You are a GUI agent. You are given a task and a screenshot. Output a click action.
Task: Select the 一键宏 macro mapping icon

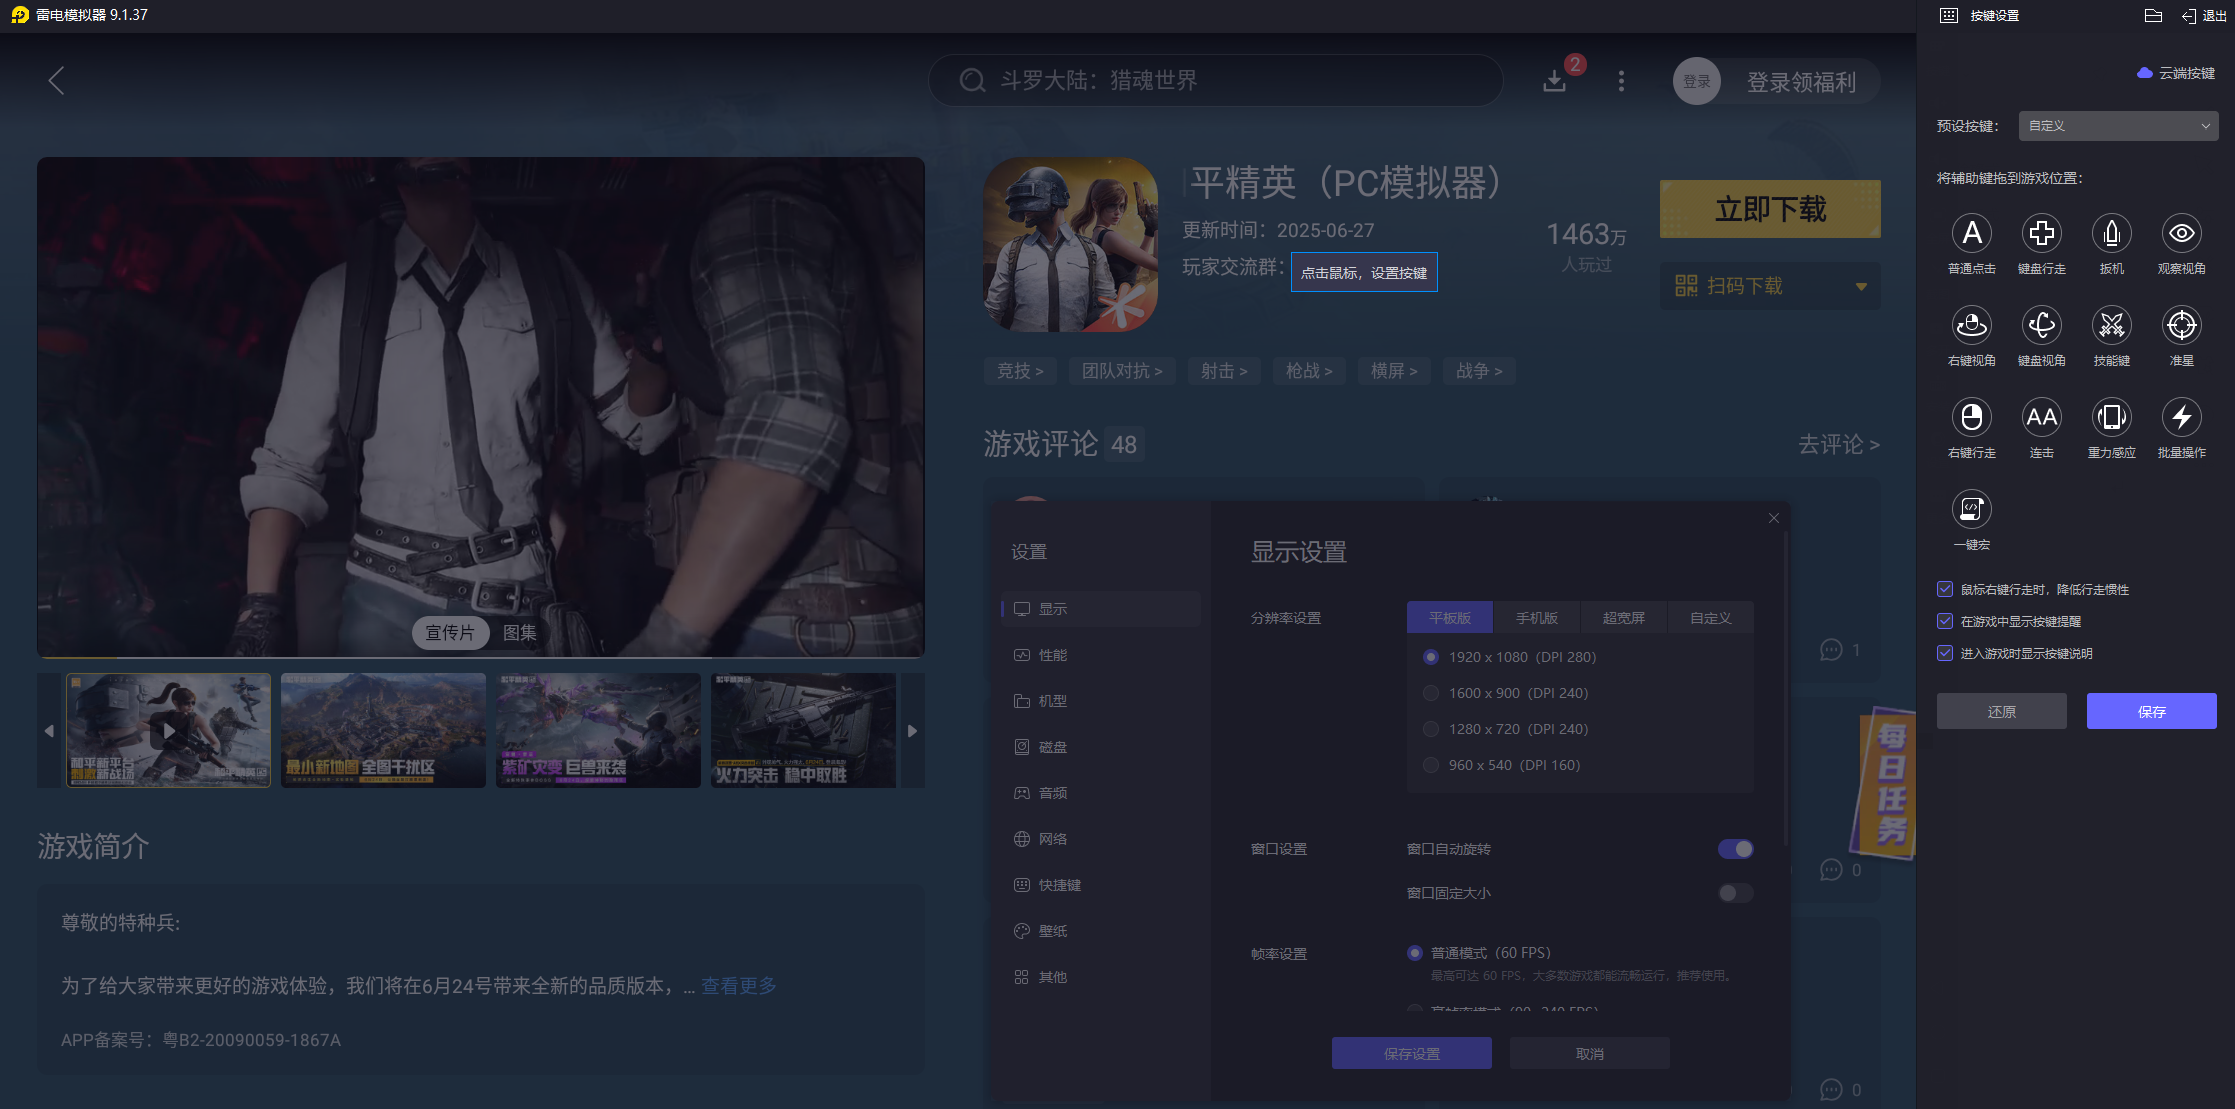pyautogui.click(x=1971, y=510)
